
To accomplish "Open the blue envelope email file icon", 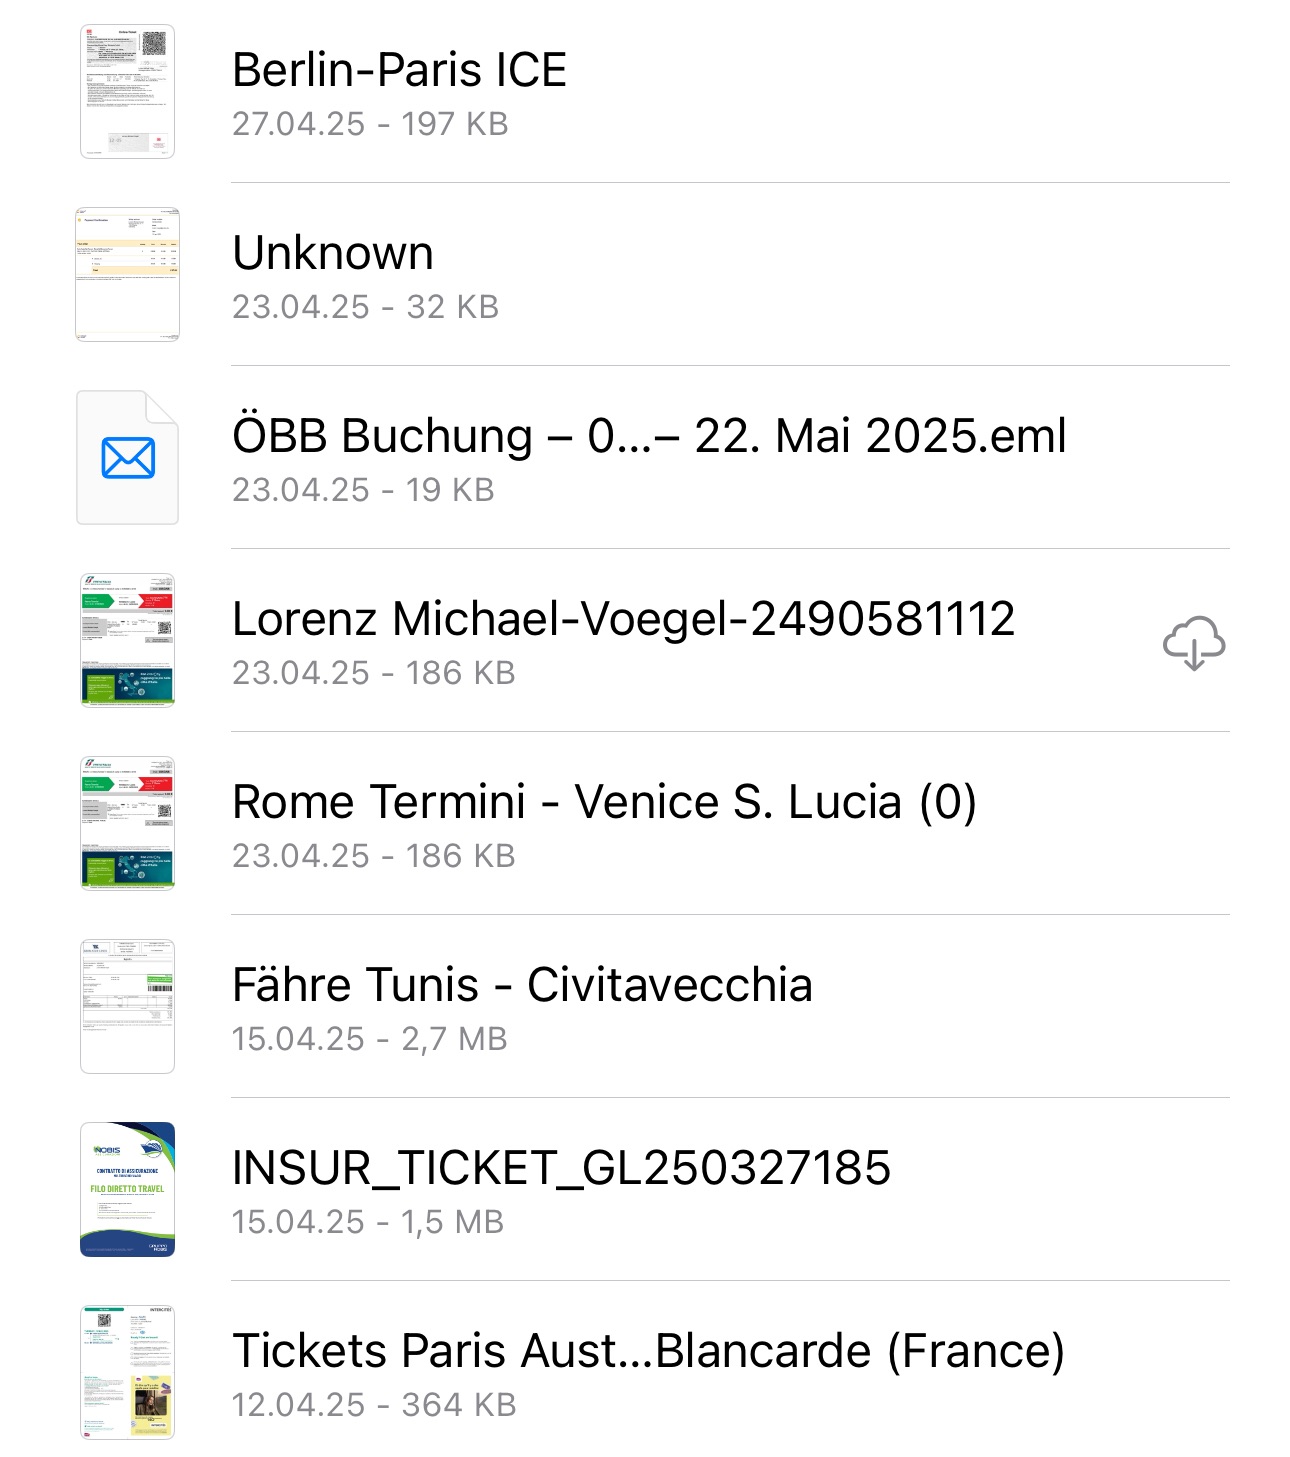I will click(x=128, y=458).
